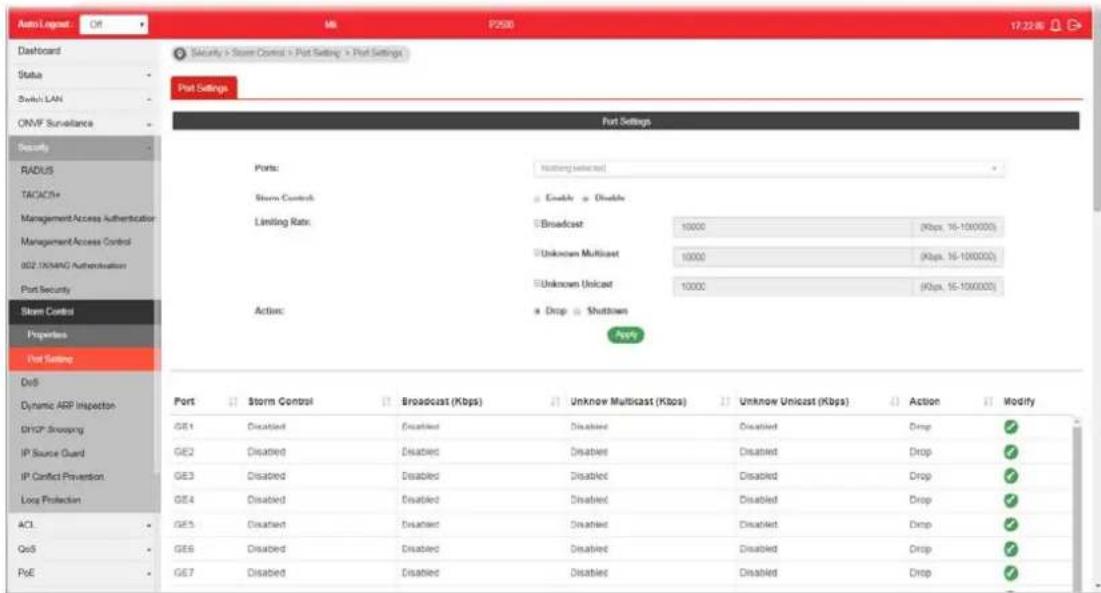Open IP Conflict Prevention sidebar item

pos(62,477)
